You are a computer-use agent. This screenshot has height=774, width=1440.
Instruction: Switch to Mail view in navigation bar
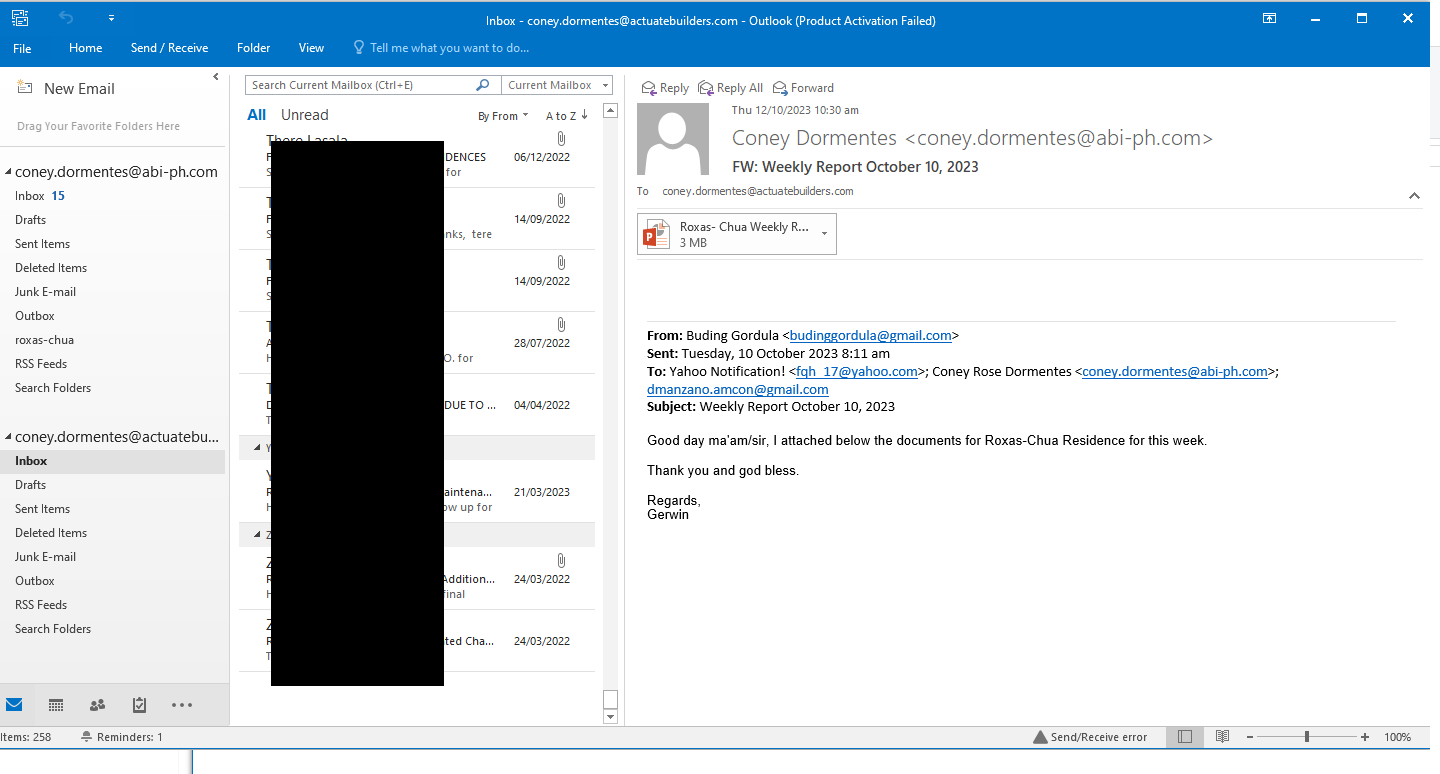click(x=14, y=705)
